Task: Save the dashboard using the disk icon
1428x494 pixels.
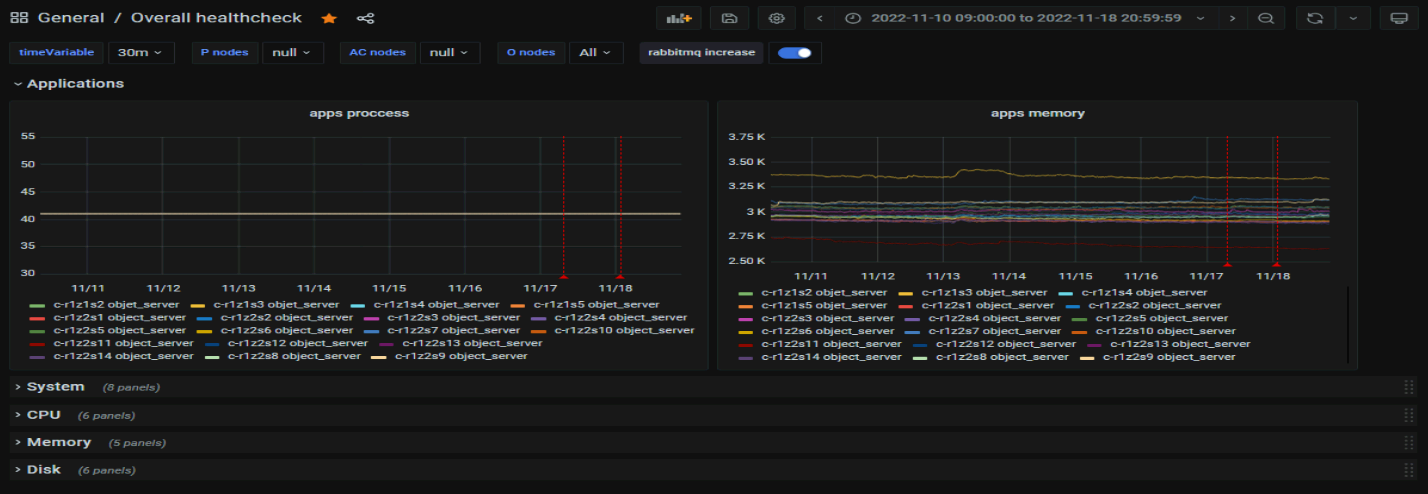Action: 729,18
